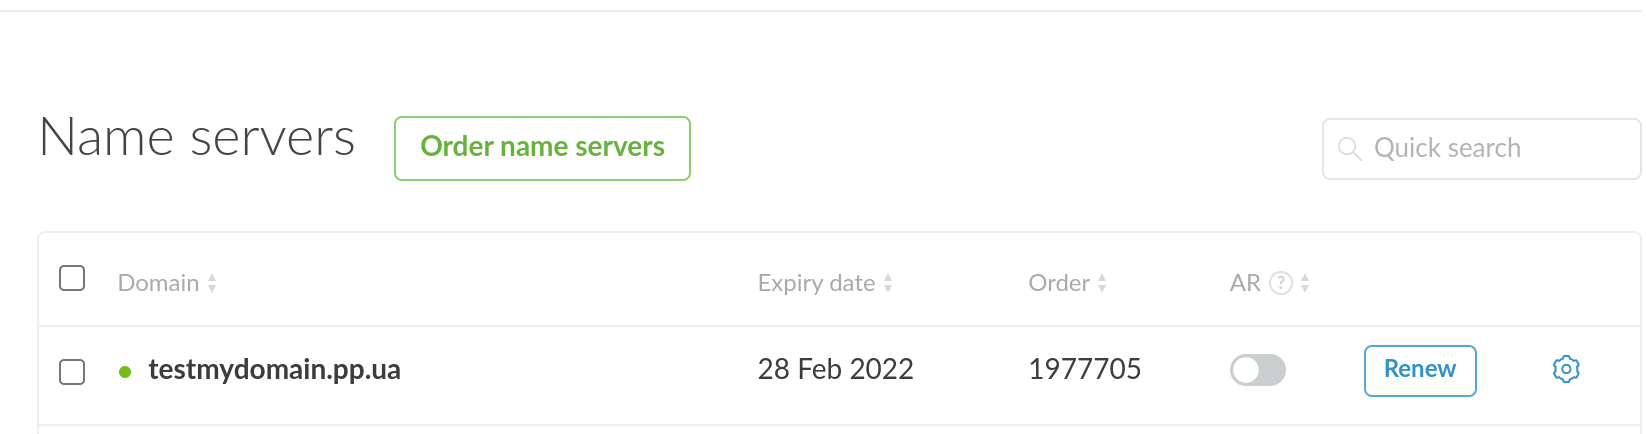1646x434 pixels.
Task: Click the Expiry date column header label
Action: (816, 284)
